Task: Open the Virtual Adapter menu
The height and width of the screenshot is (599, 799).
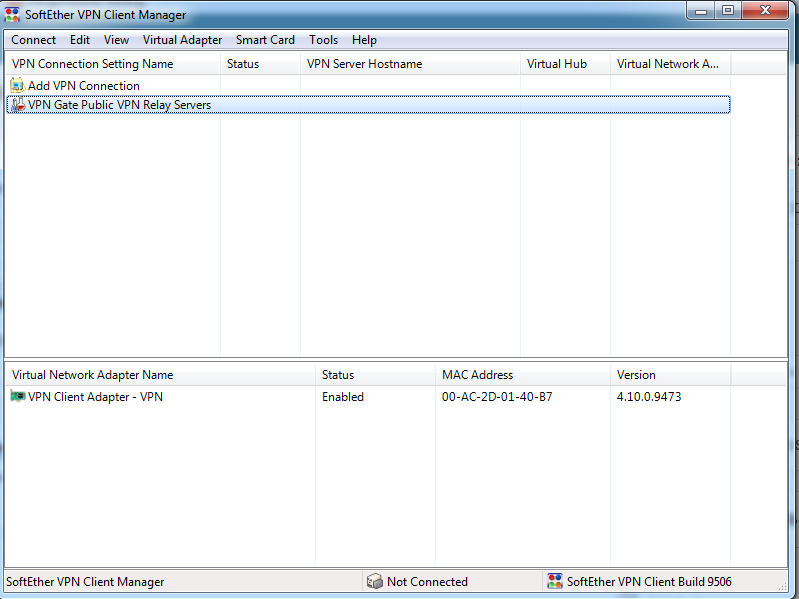Action: [182, 40]
